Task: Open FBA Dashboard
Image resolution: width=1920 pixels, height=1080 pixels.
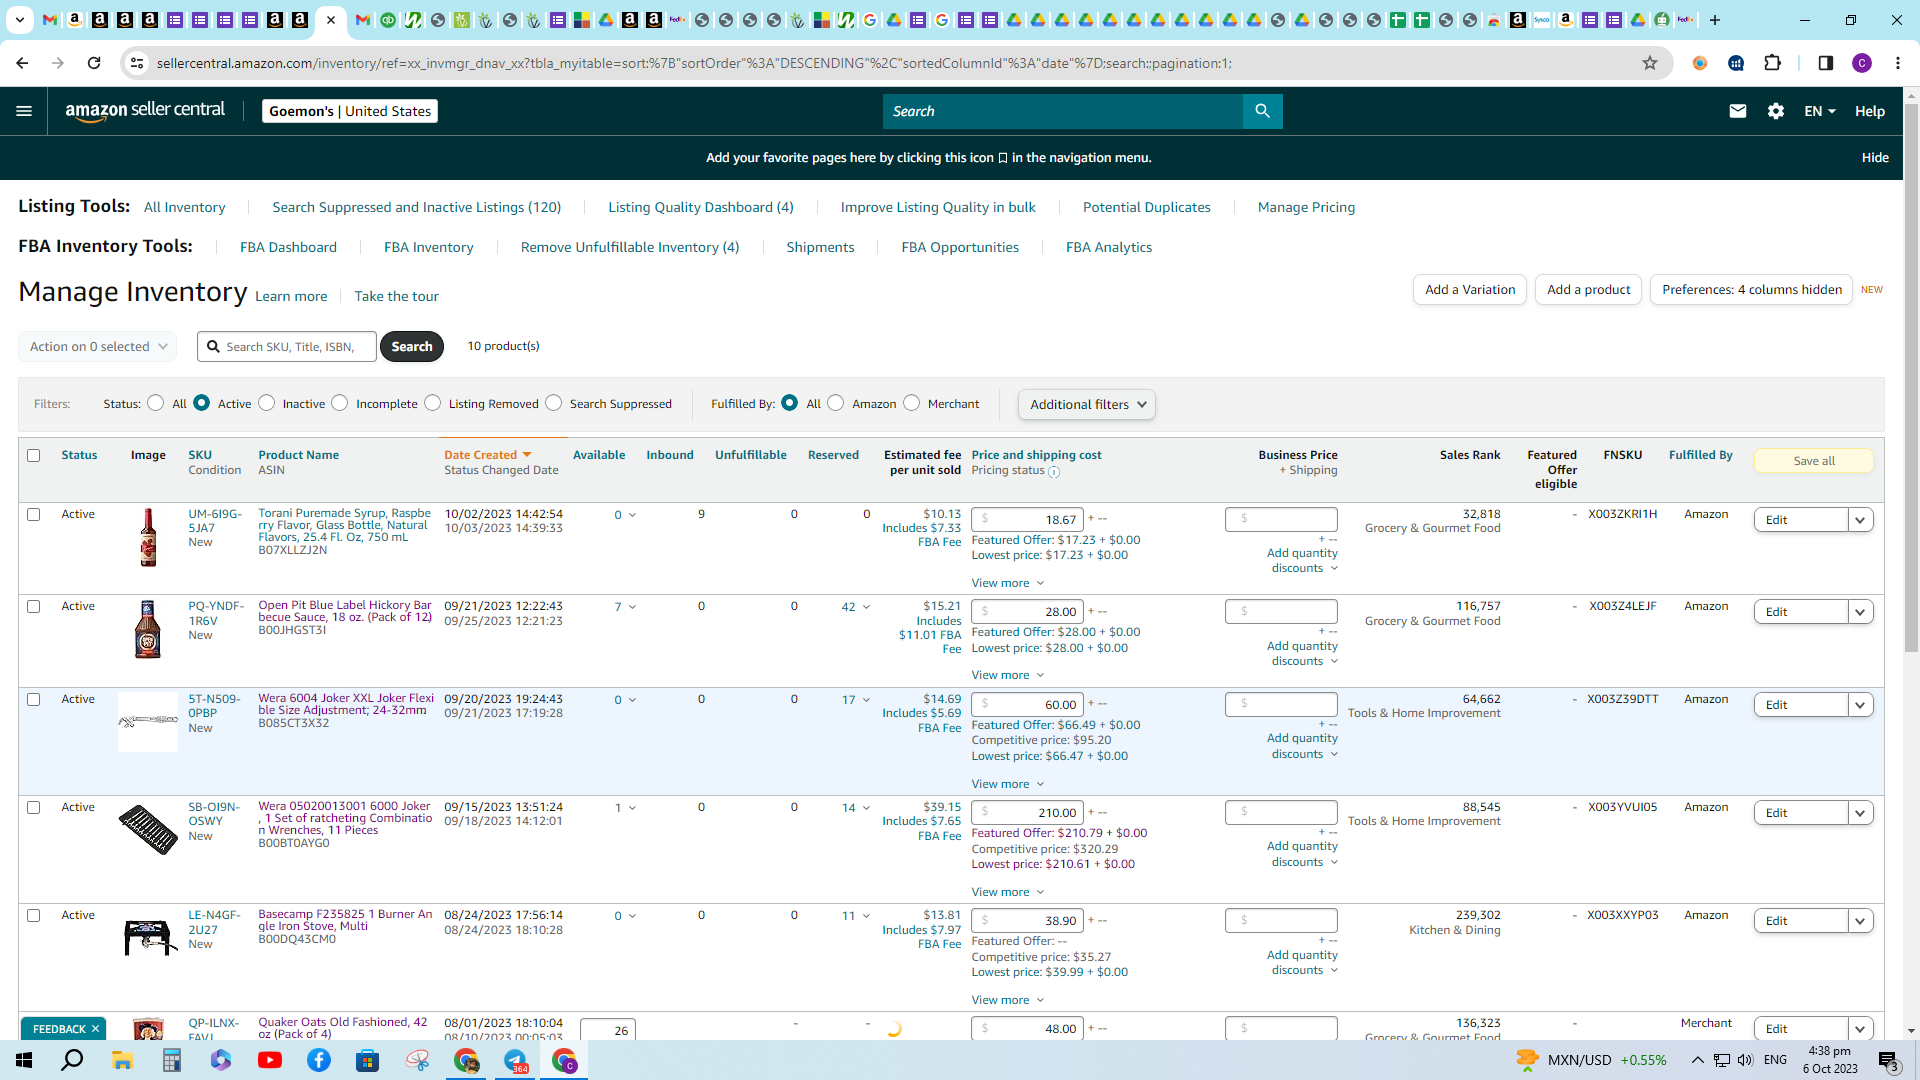Action: click(288, 247)
